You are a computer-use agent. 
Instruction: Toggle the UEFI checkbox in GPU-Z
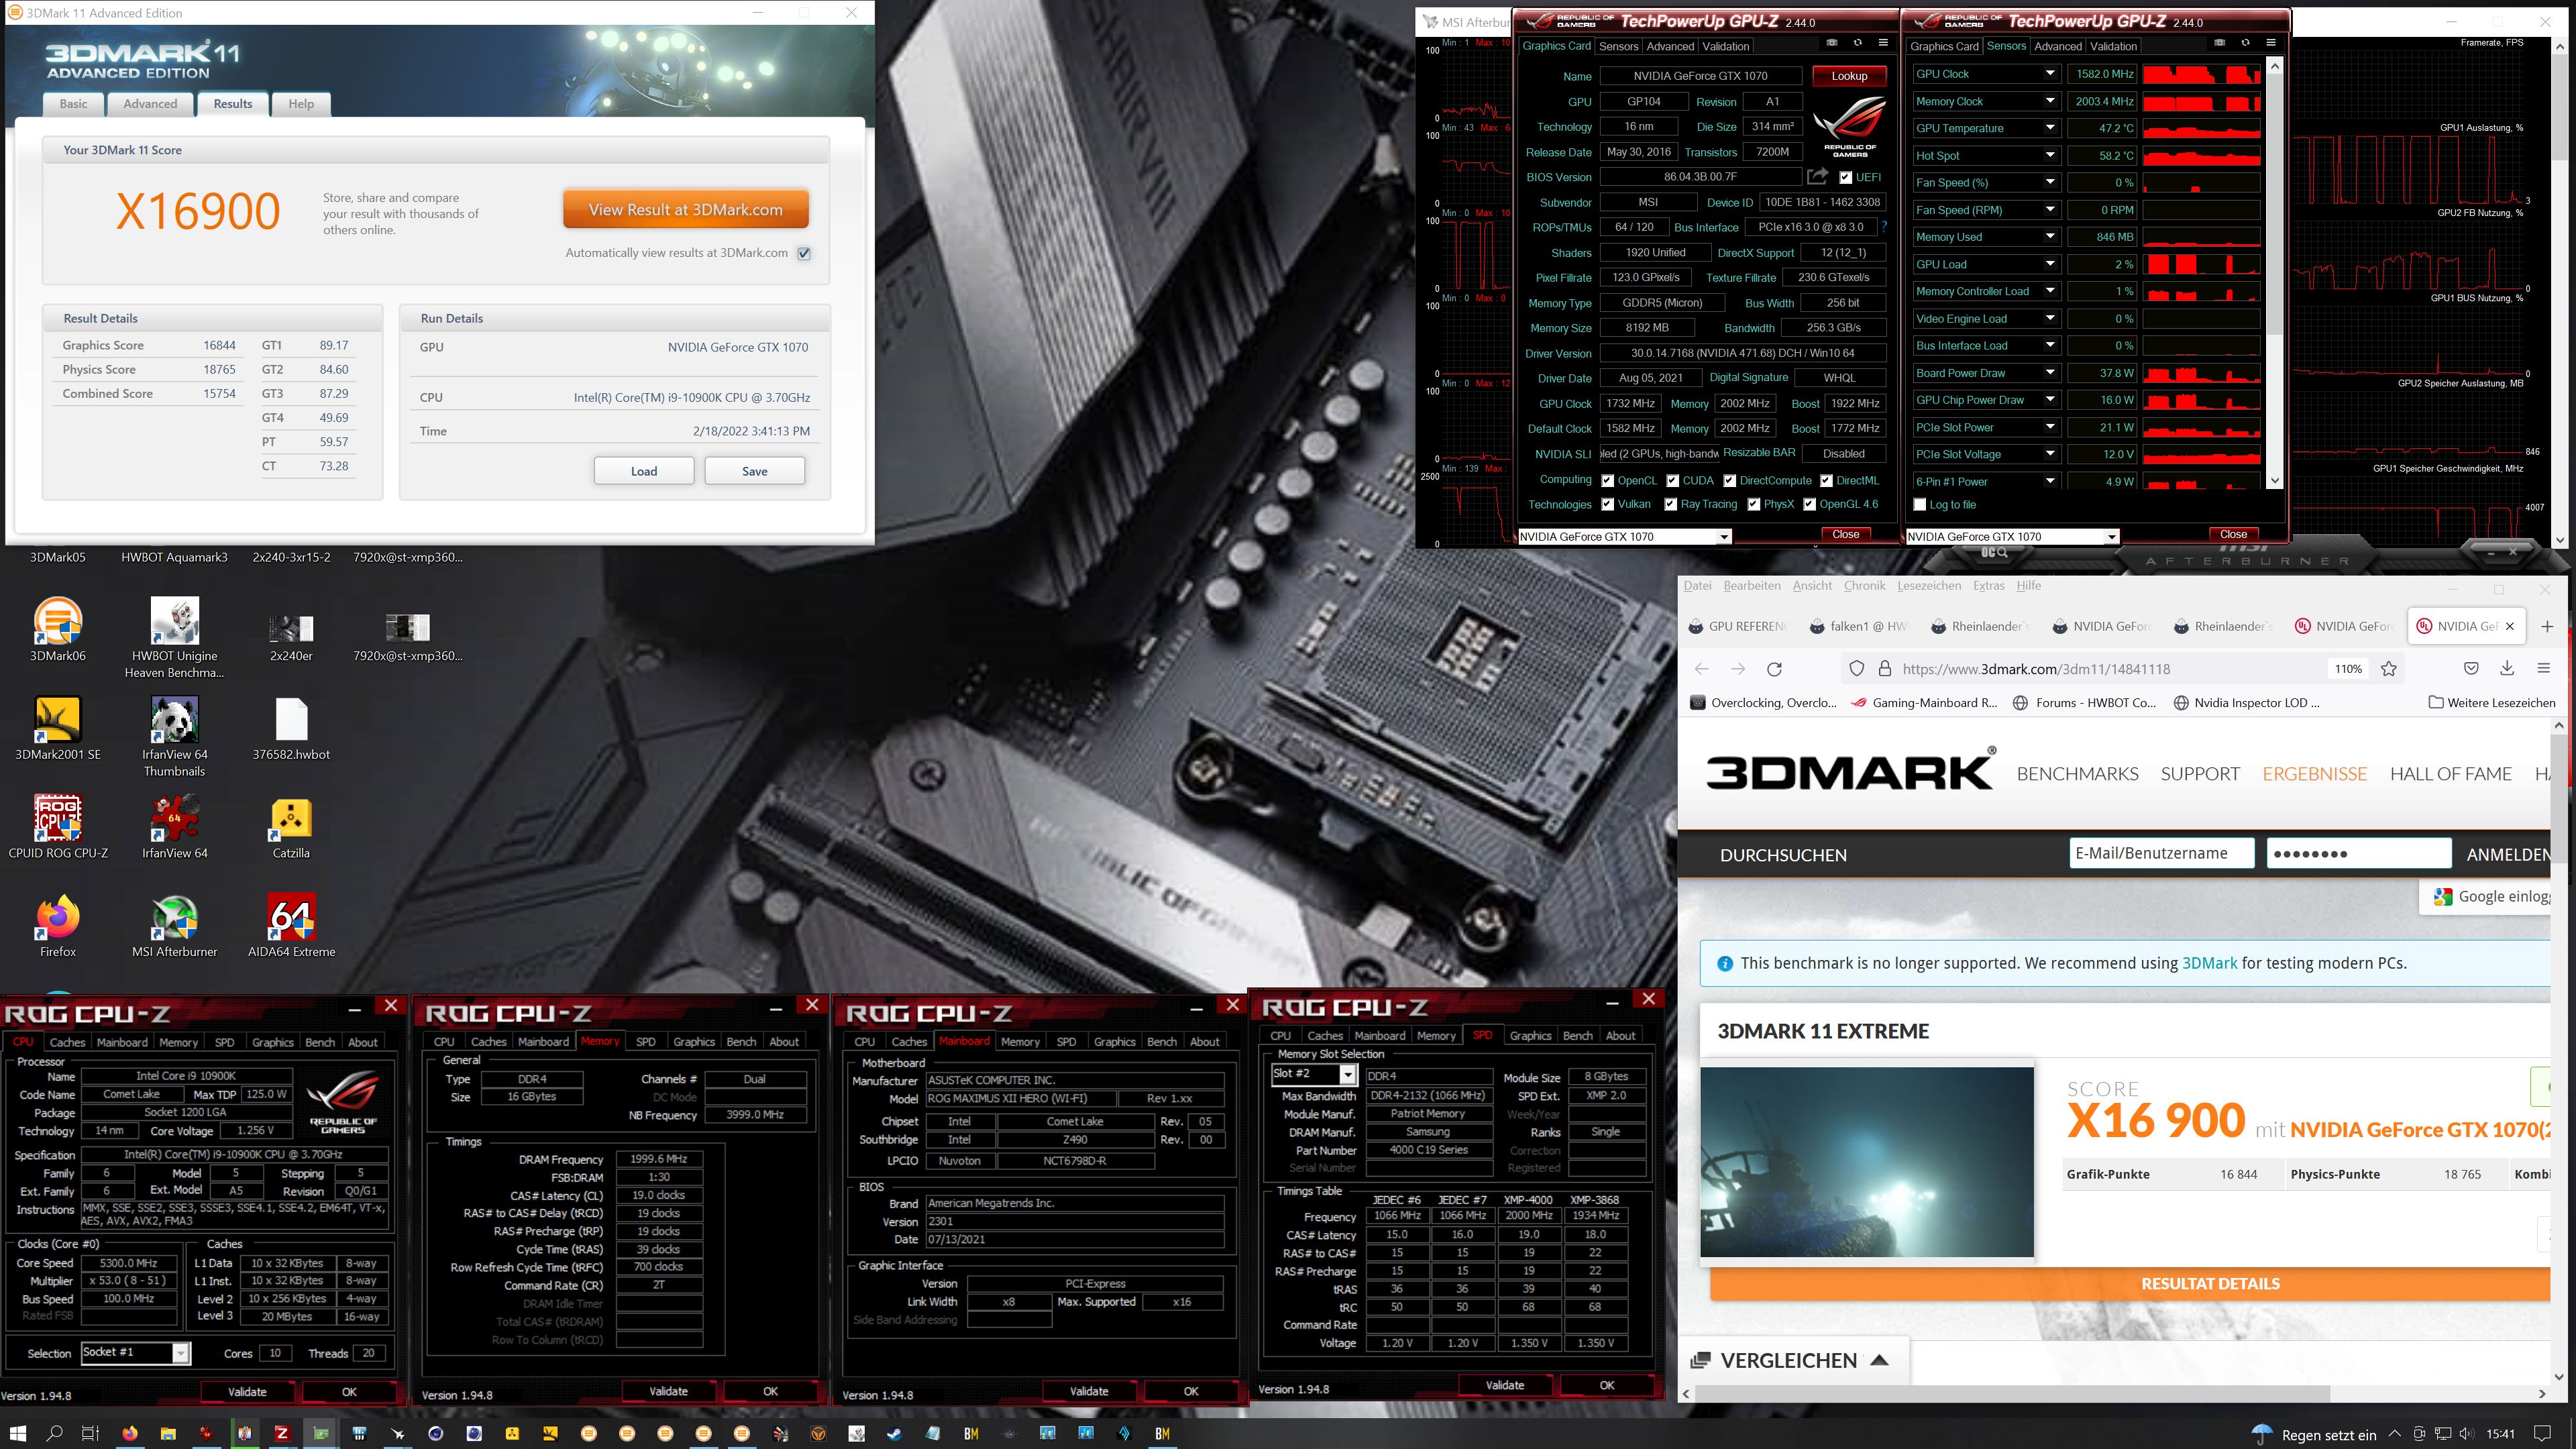pos(1846,177)
